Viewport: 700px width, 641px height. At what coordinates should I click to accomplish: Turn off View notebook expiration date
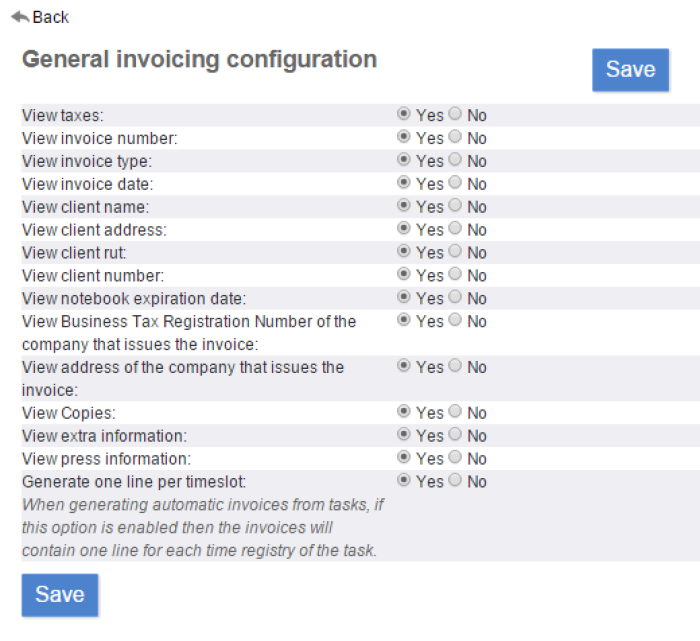pyautogui.click(x=456, y=297)
